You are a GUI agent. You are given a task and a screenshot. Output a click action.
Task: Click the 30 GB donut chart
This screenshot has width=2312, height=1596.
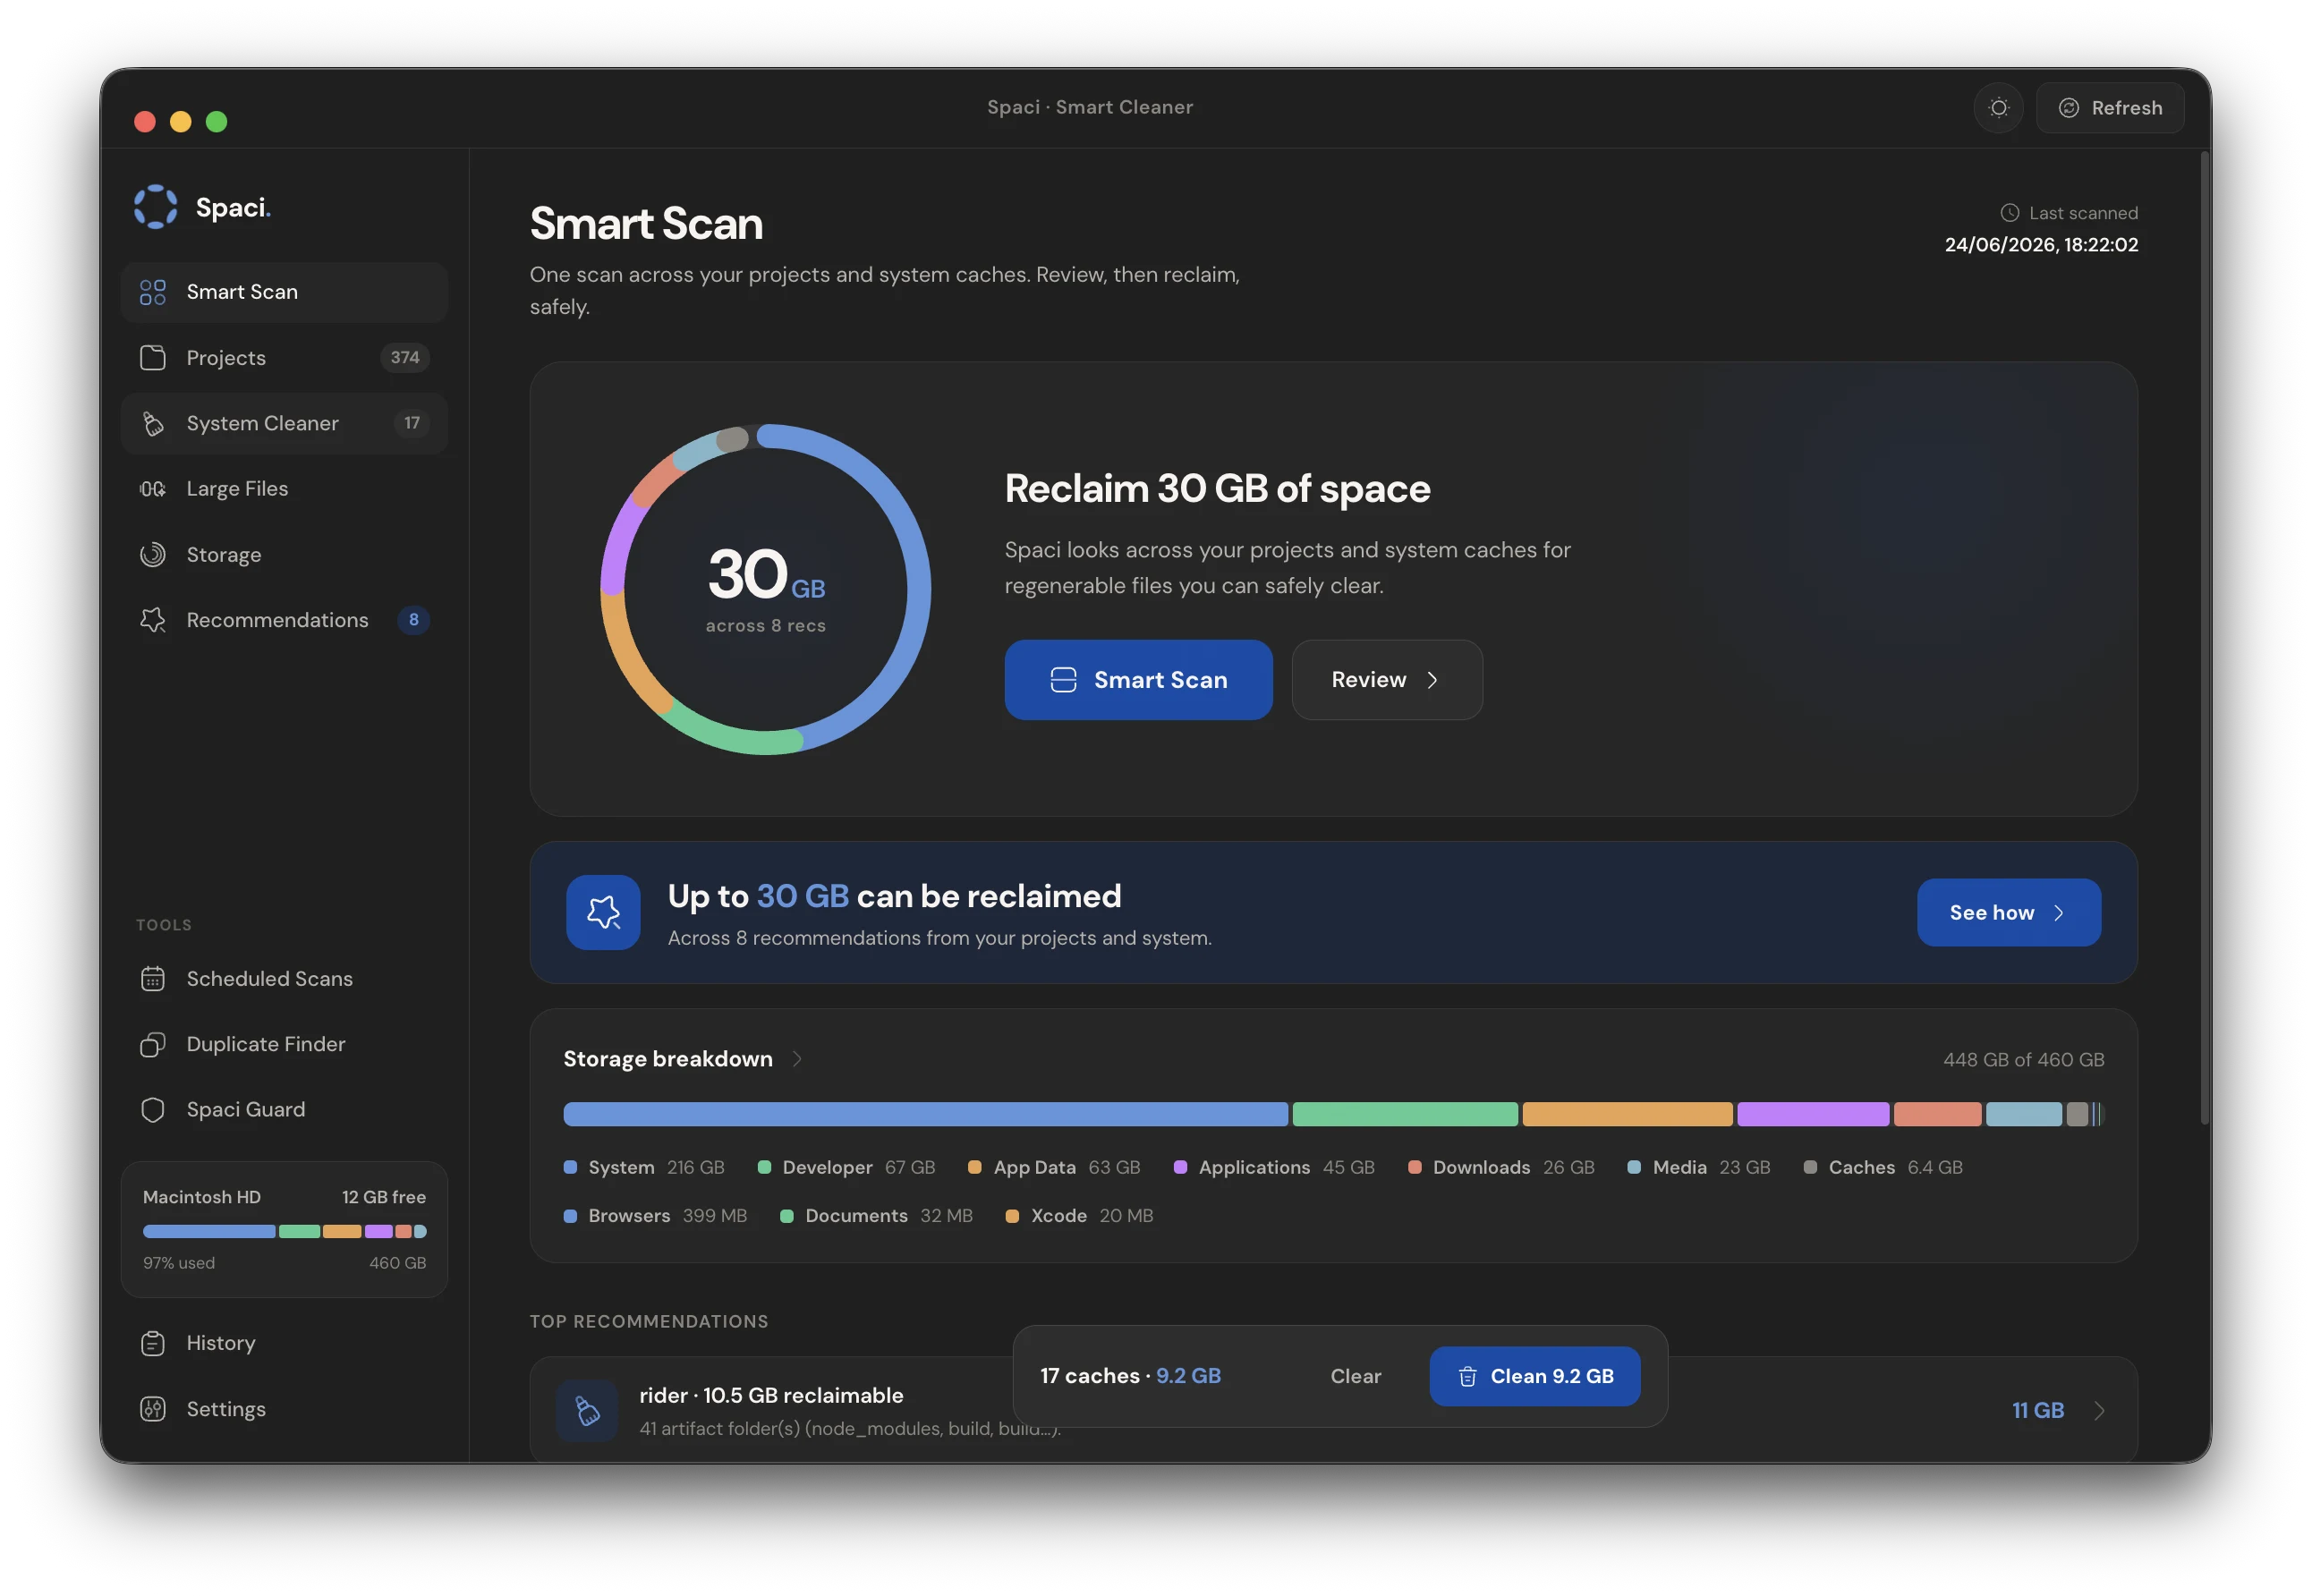tap(765, 589)
